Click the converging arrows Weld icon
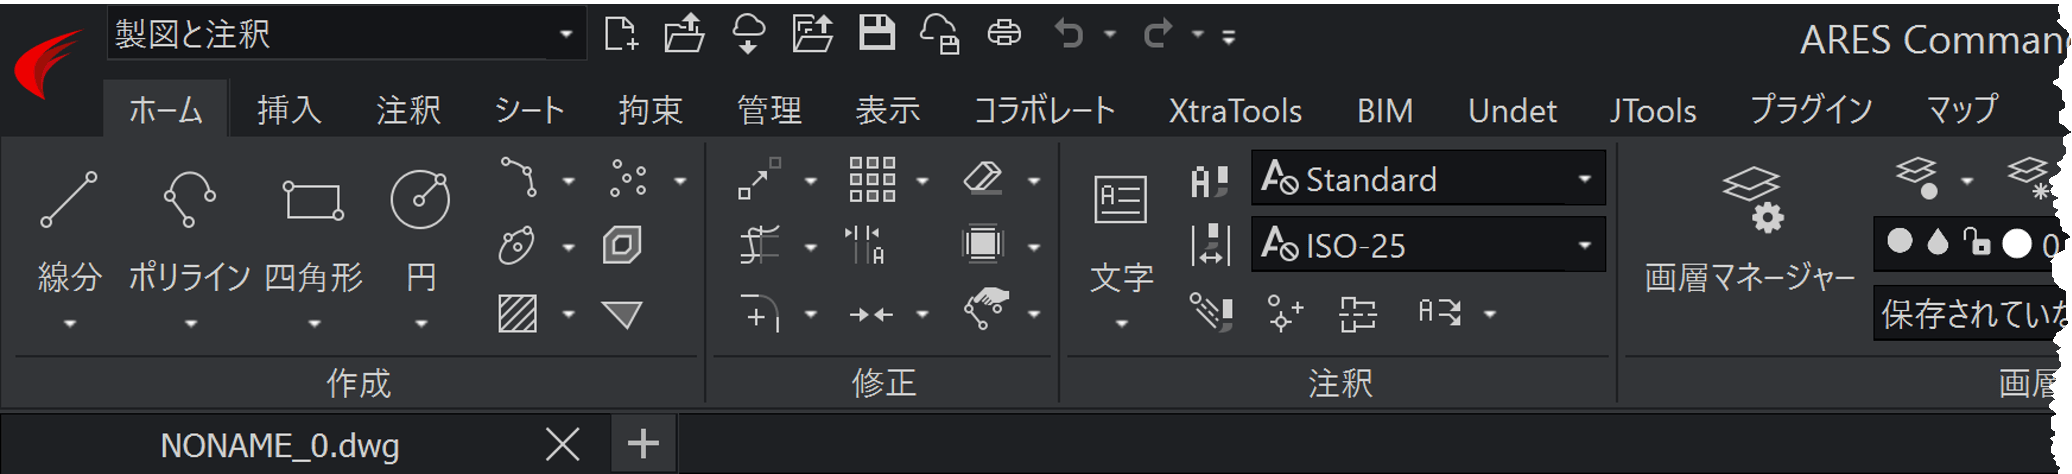 pos(871,315)
